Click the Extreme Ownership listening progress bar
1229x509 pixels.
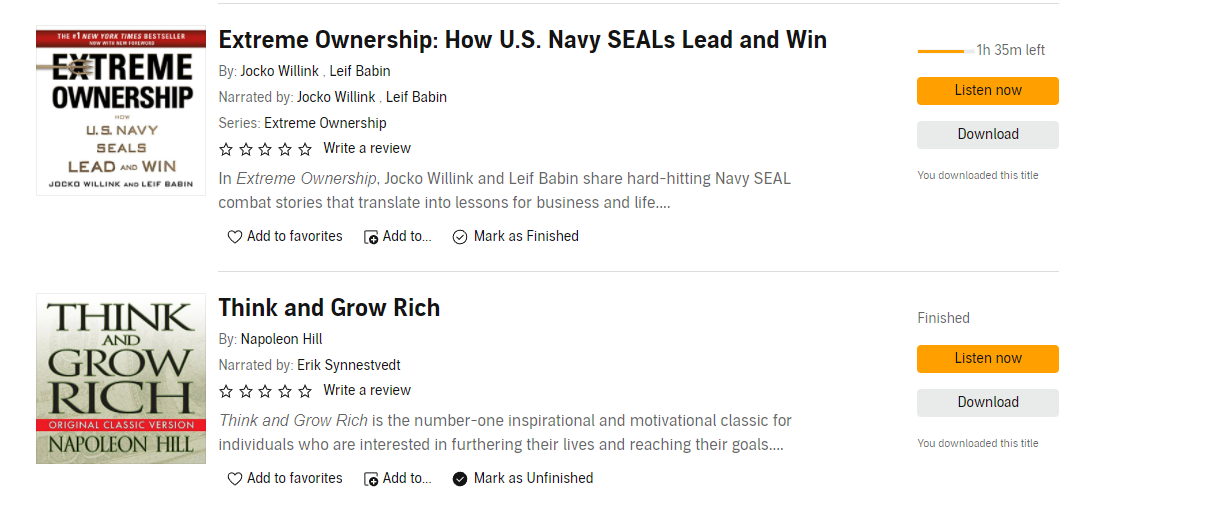[945, 51]
